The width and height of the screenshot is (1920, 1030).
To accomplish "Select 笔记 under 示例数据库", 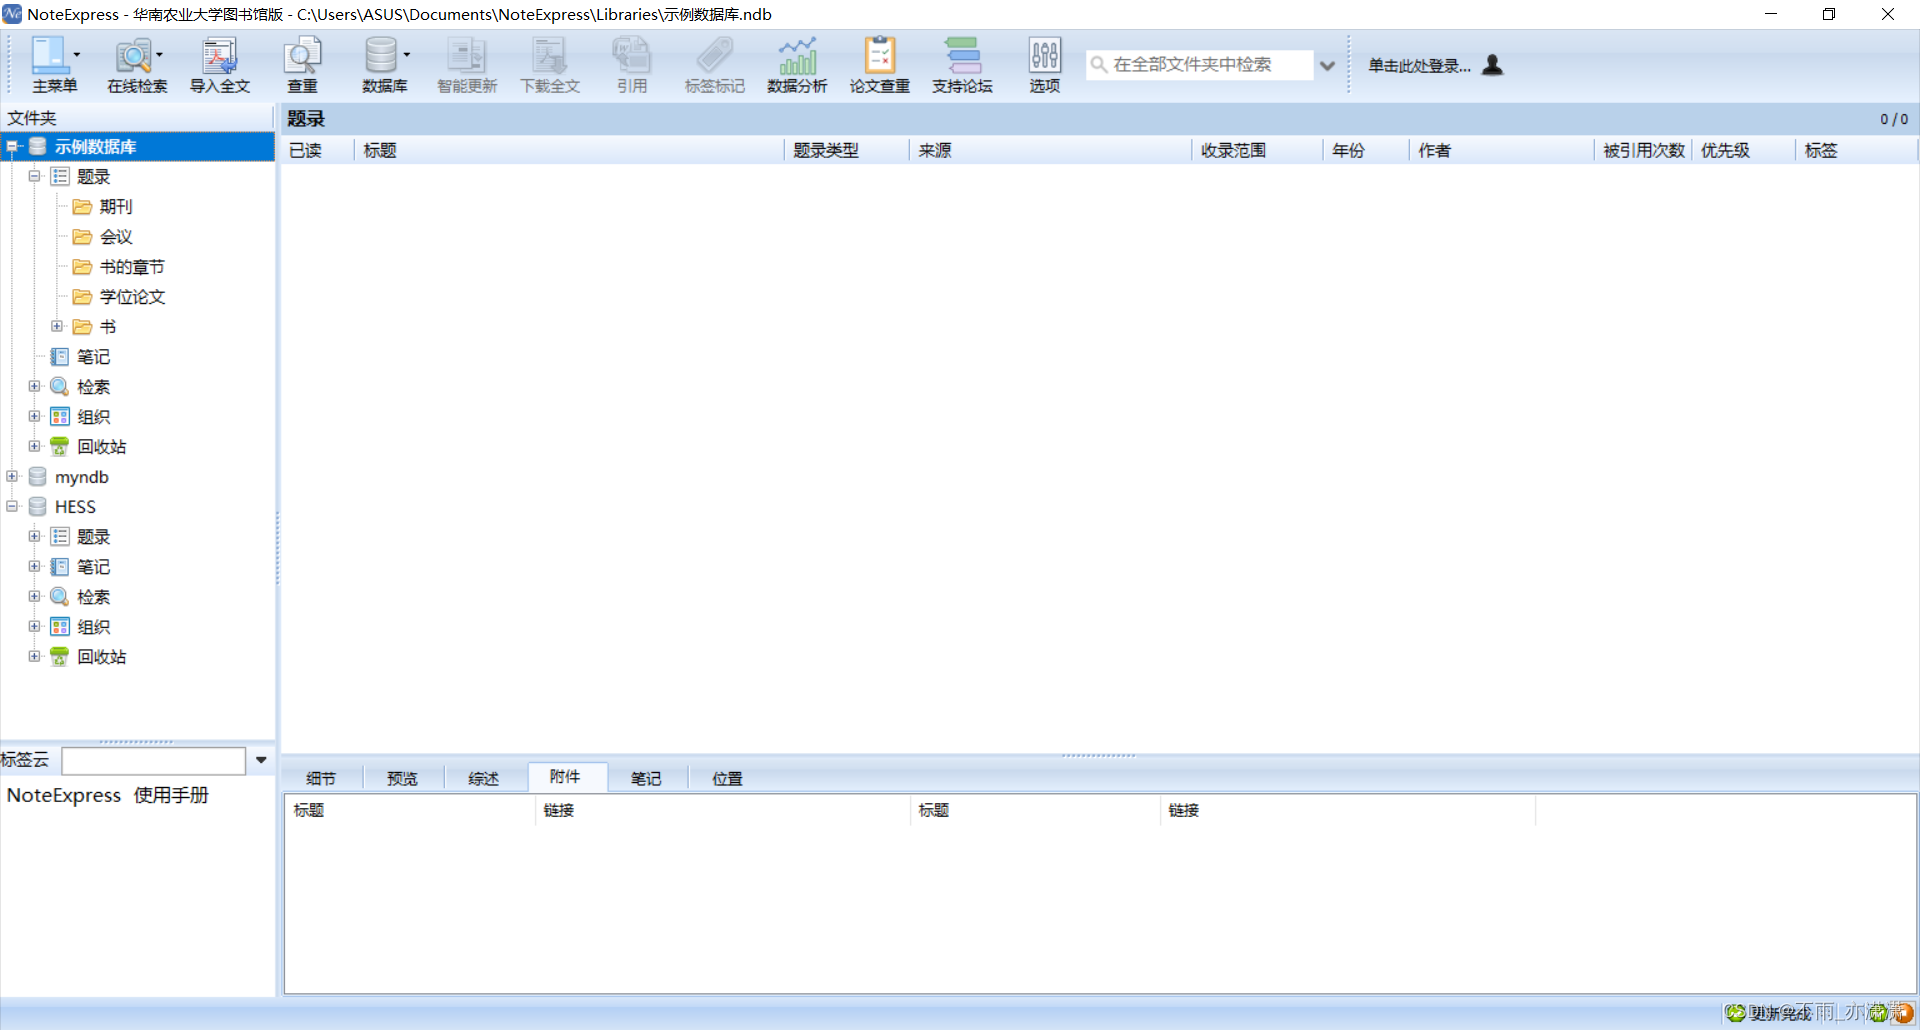I will click(93, 357).
